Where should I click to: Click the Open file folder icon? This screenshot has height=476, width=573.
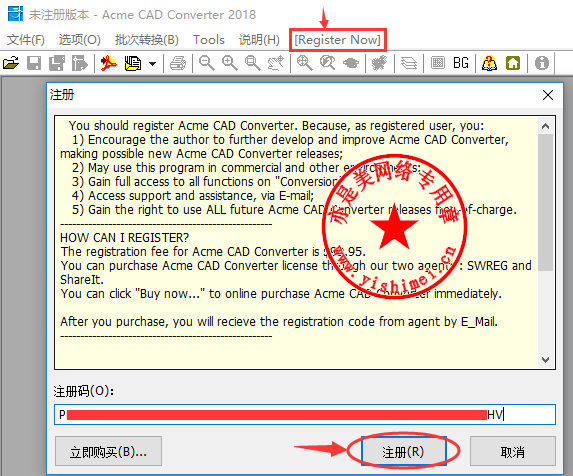coord(11,63)
